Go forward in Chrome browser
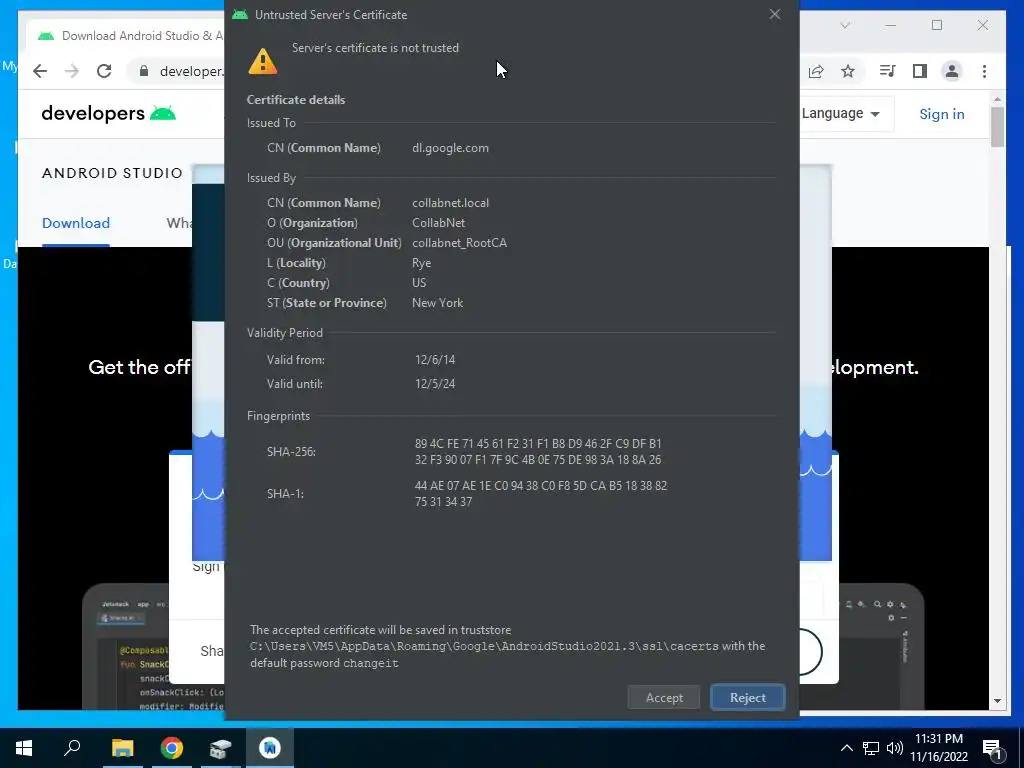 72,71
